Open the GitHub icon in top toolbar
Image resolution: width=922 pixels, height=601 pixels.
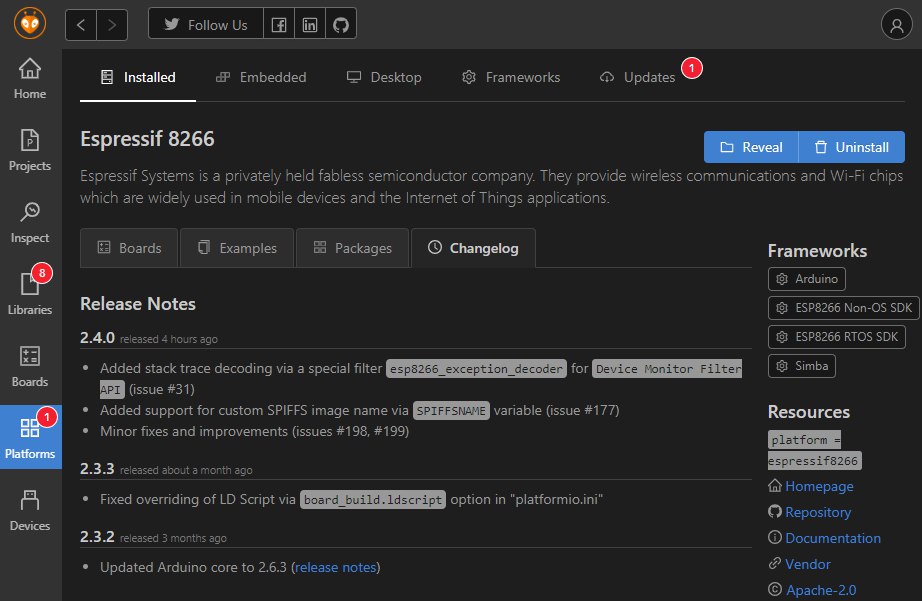[x=341, y=24]
